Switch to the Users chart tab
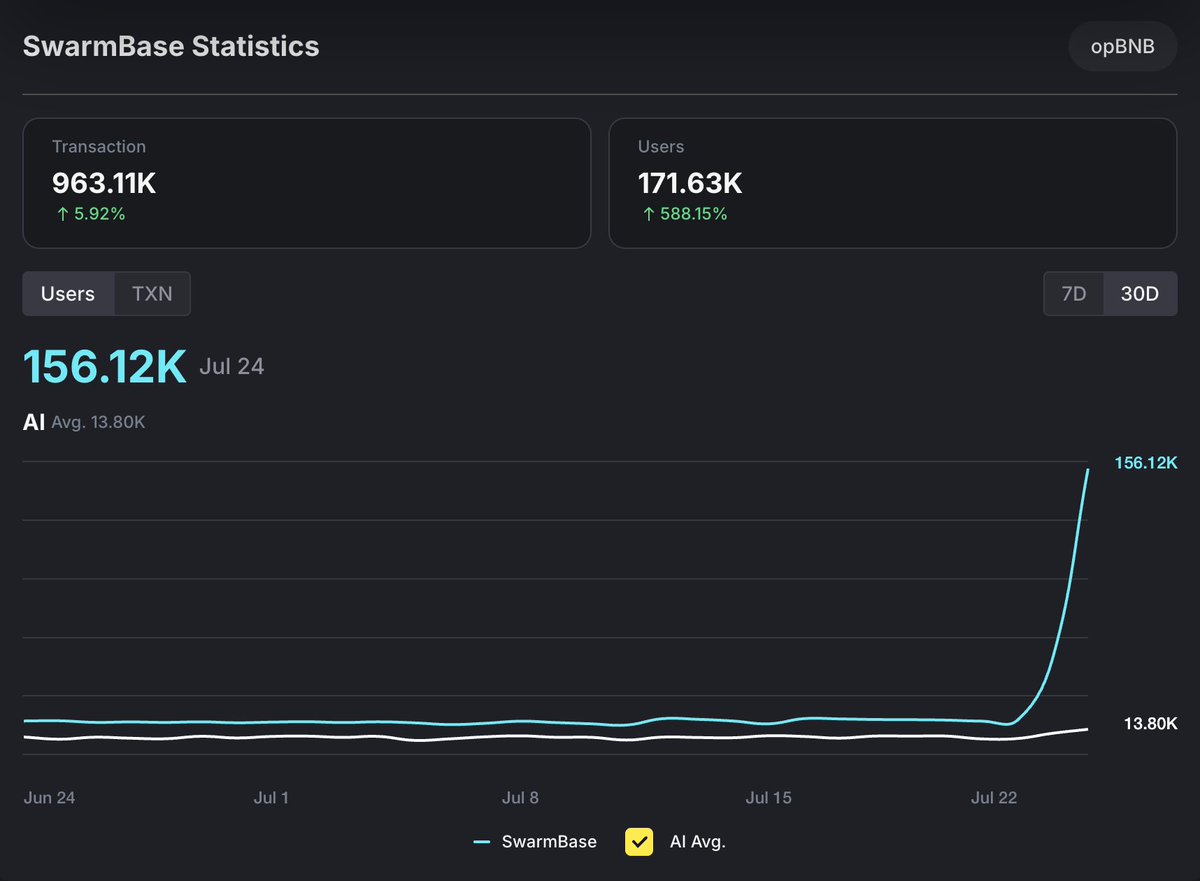Viewport: 1200px width, 881px height. pos(68,294)
